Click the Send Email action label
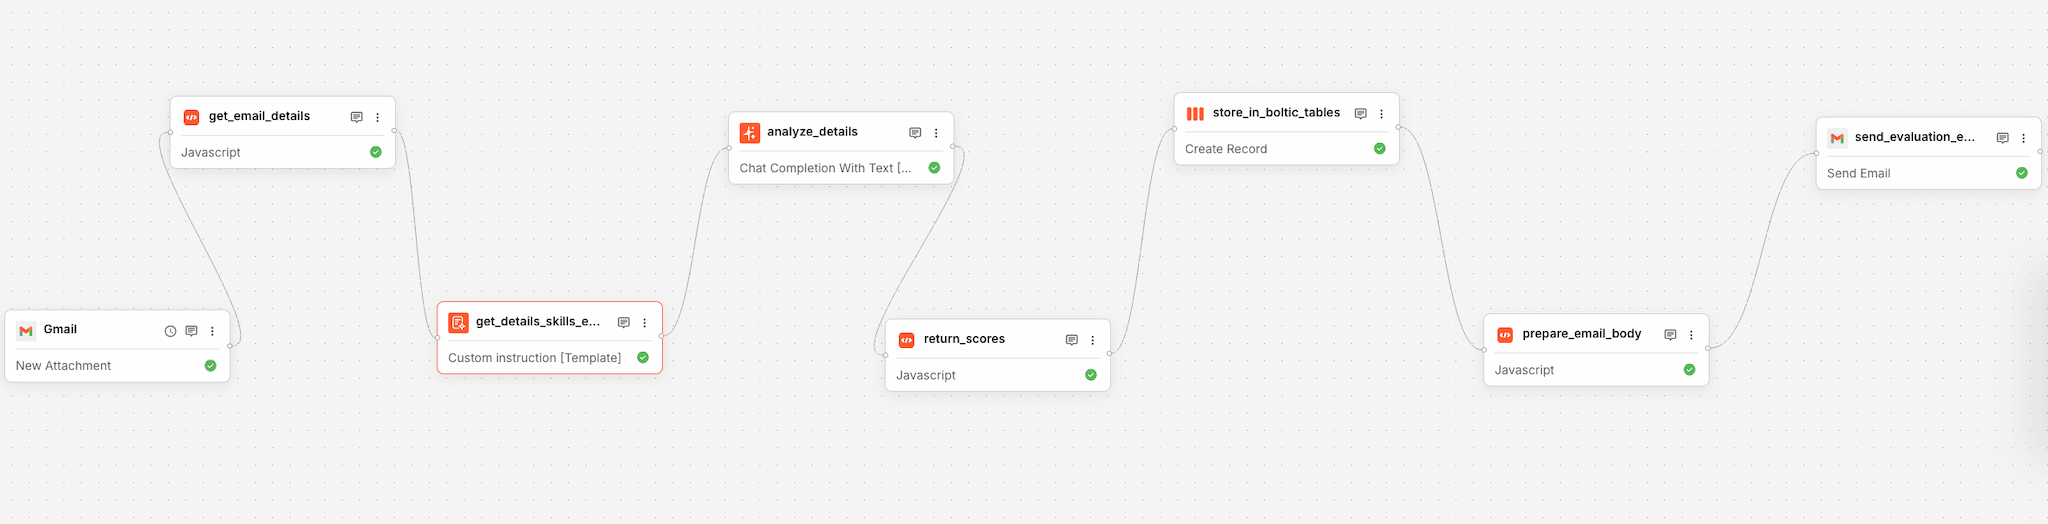The image size is (2048, 524). tap(1858, 173)
